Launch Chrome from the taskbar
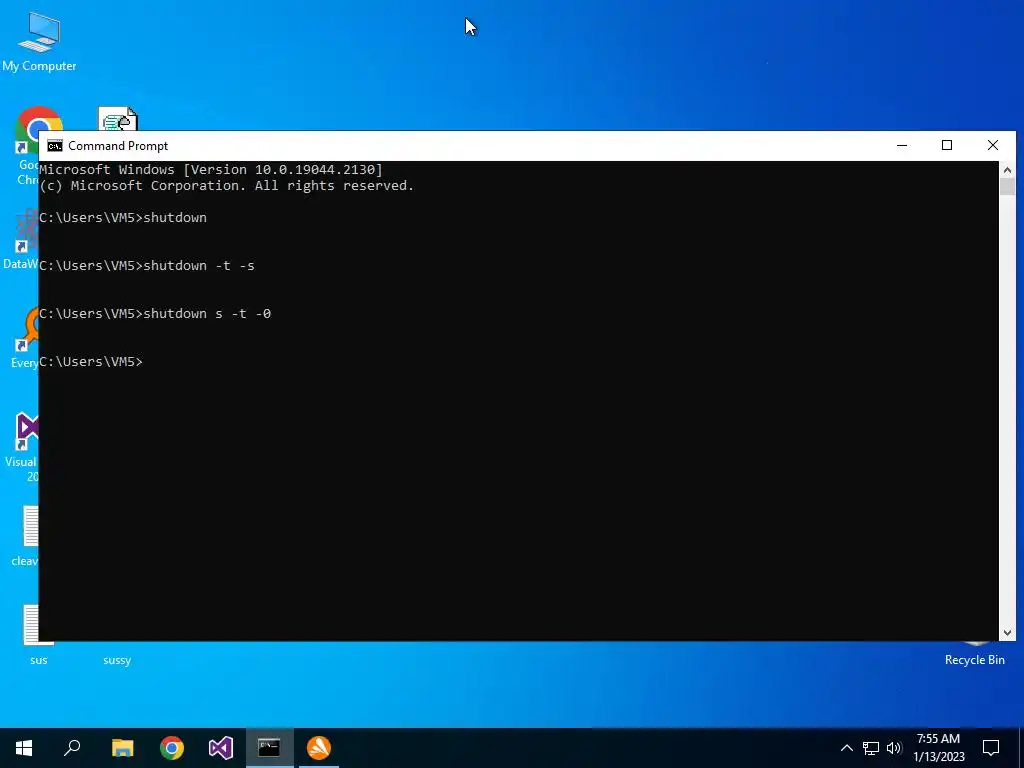Viewport: 1024px width, 768px height. click(x=172, y=748)
